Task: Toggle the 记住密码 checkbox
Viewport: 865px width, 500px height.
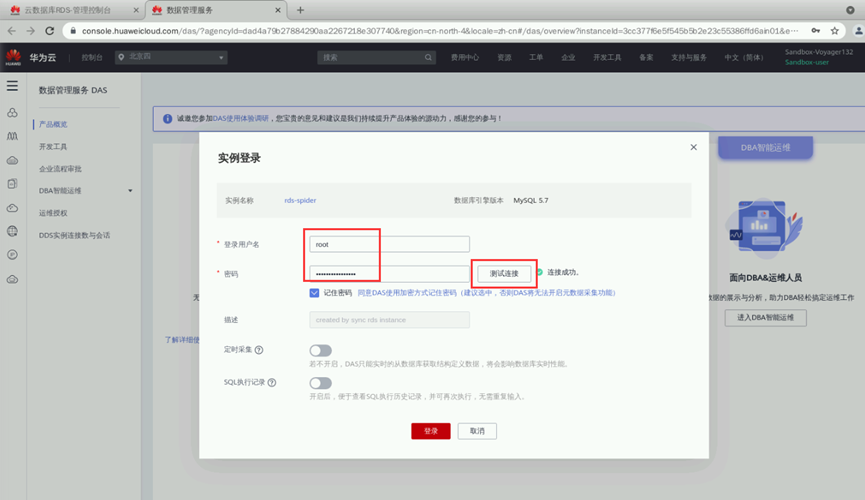Action: tap(314, 293)
